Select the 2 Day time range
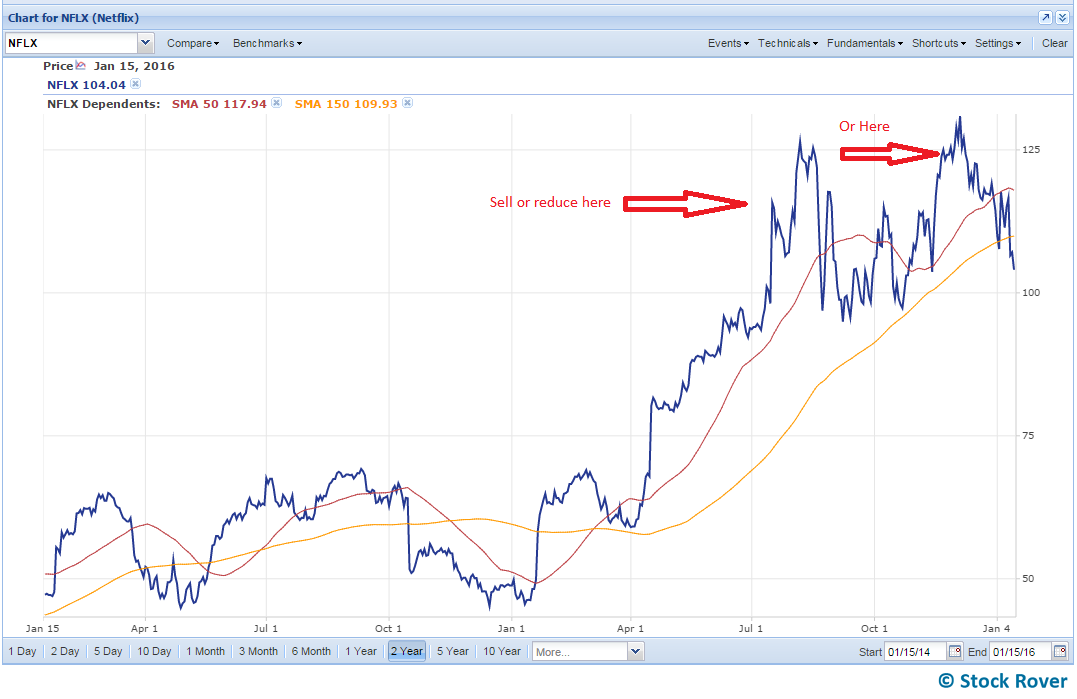The height and width of the screenshot is (699, 1077). pyautogui.click(x=65, y=651)
